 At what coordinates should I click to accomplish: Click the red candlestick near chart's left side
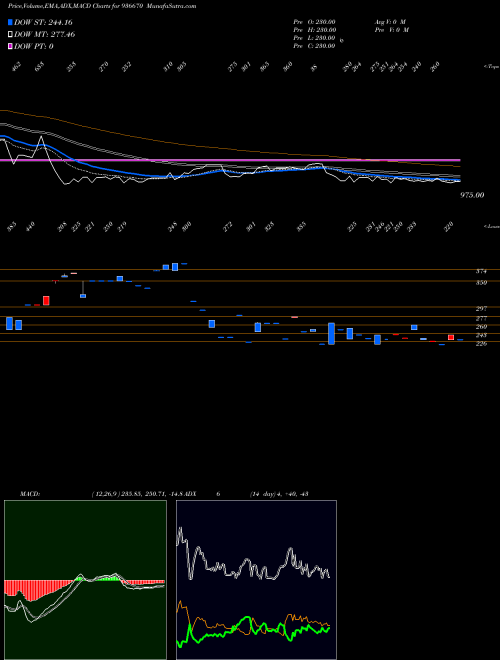[46, 301]
